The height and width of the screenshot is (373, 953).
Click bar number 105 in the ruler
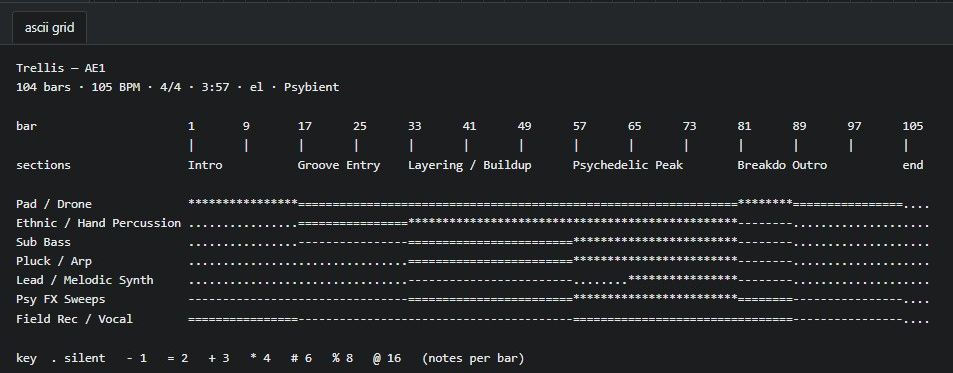coord(913,126)
